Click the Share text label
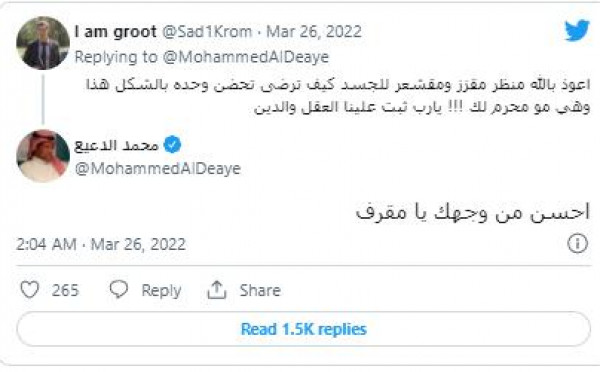The image size is (600, 372). coord(260,290)
